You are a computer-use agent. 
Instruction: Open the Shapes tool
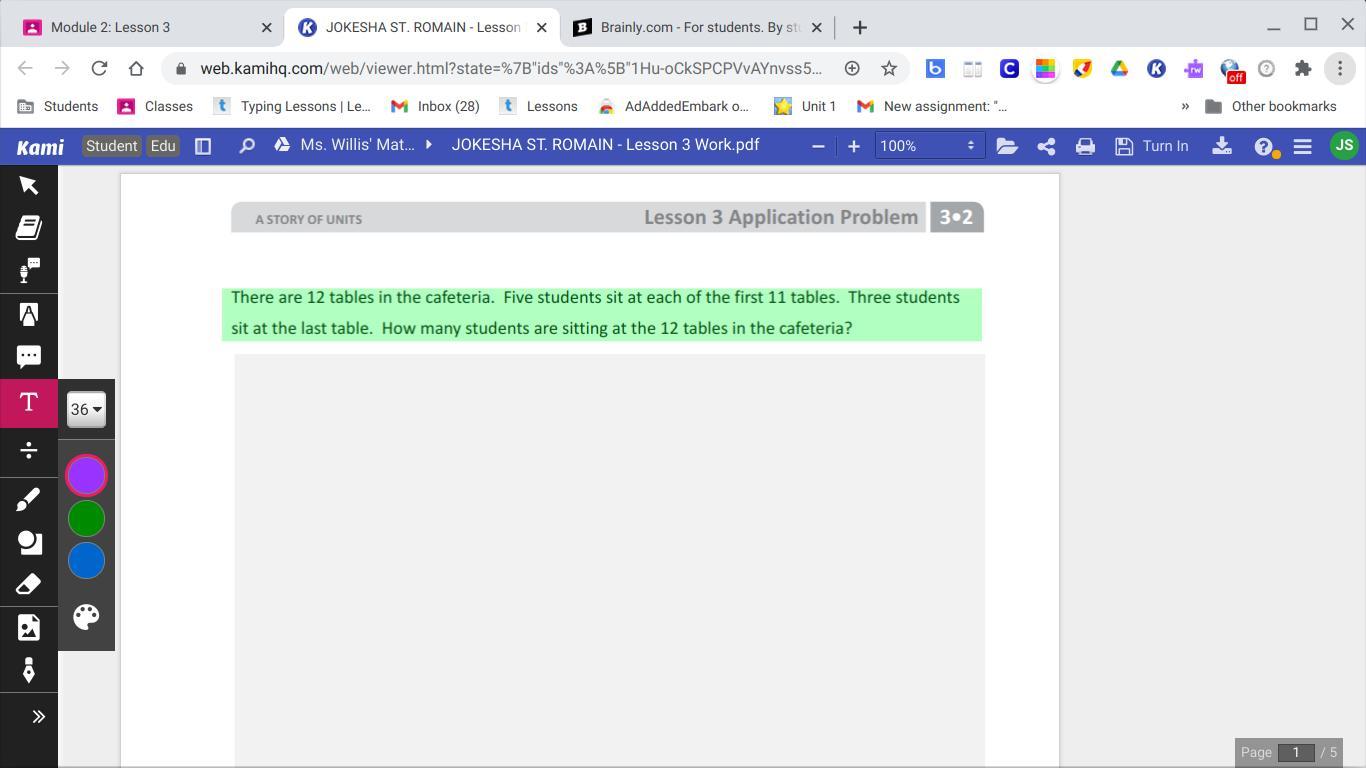28,542
